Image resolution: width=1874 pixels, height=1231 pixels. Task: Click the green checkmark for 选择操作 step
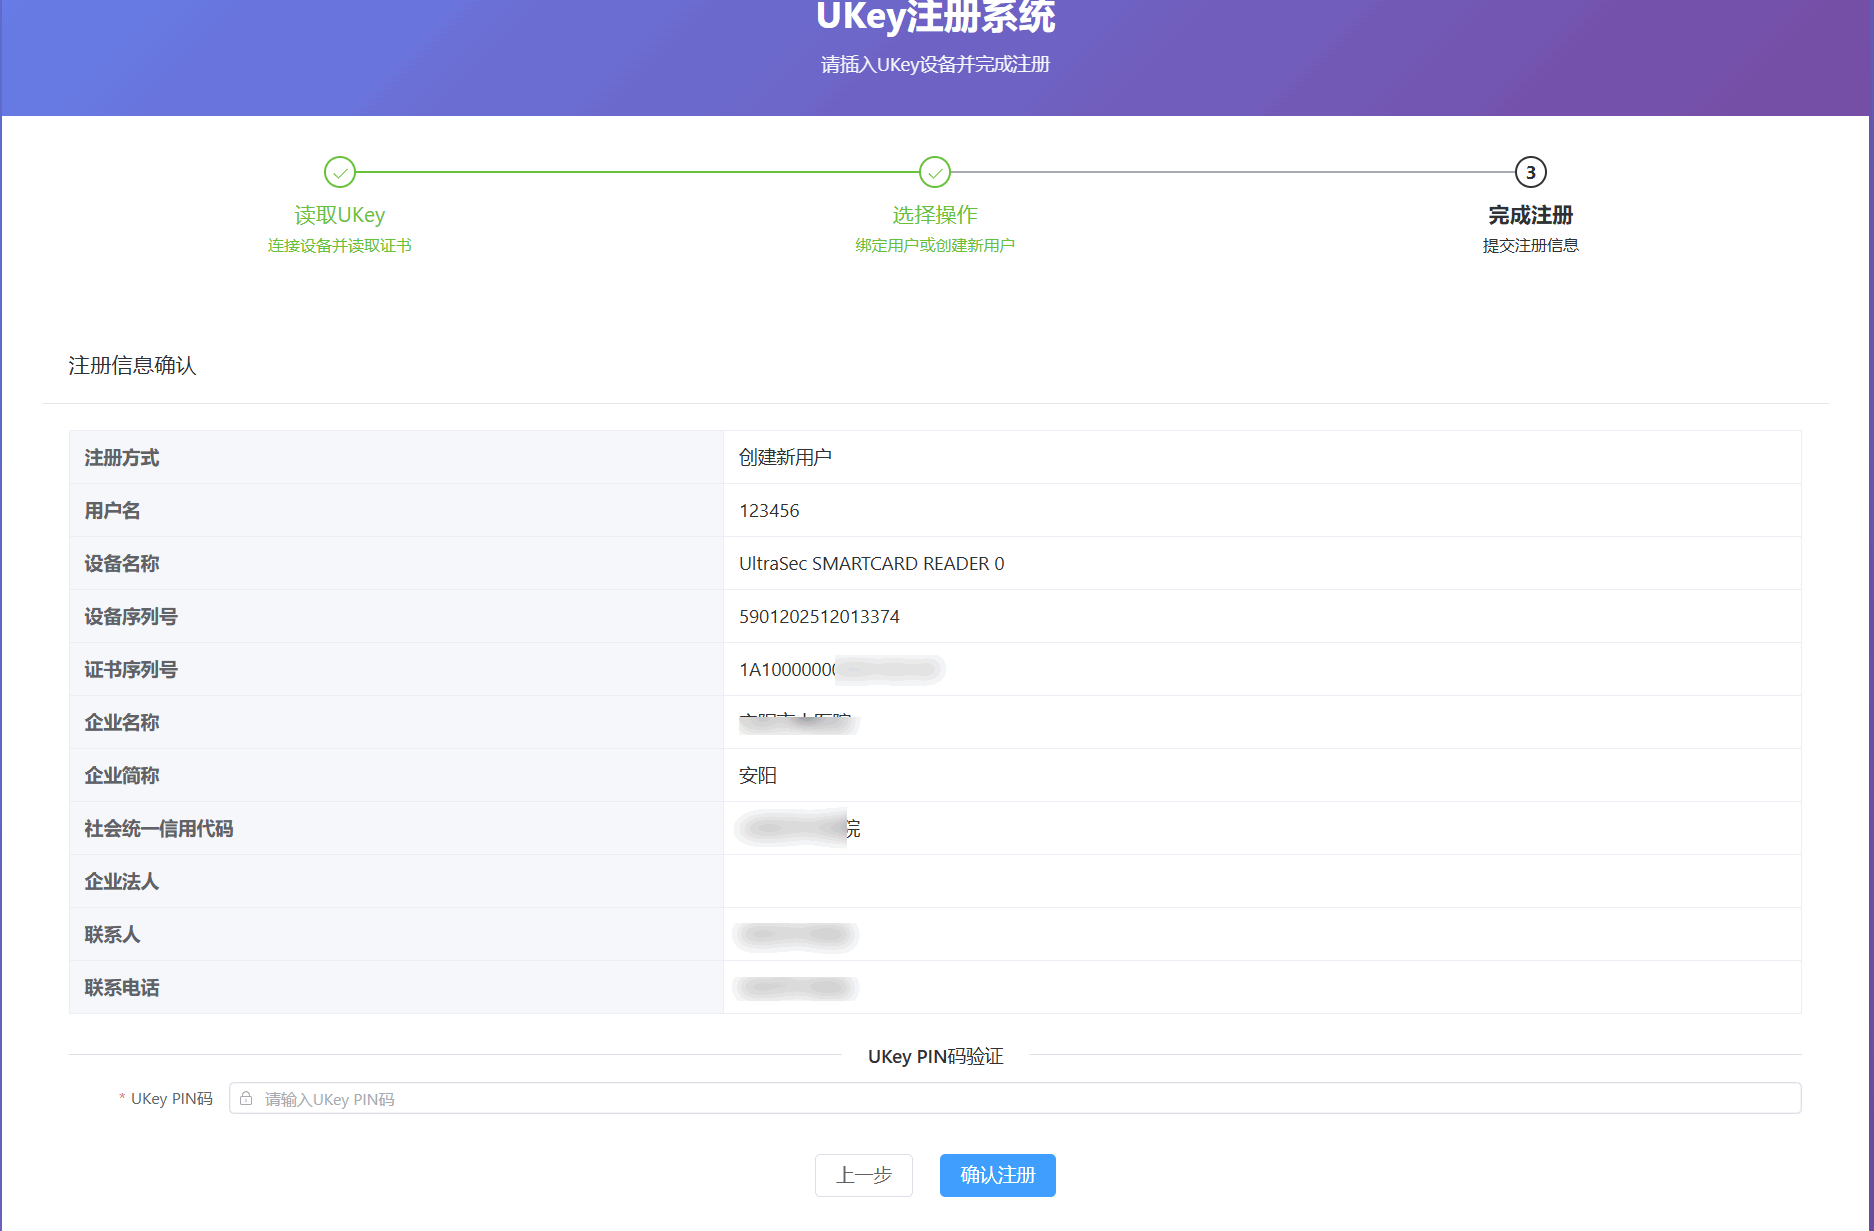[935, 172]
